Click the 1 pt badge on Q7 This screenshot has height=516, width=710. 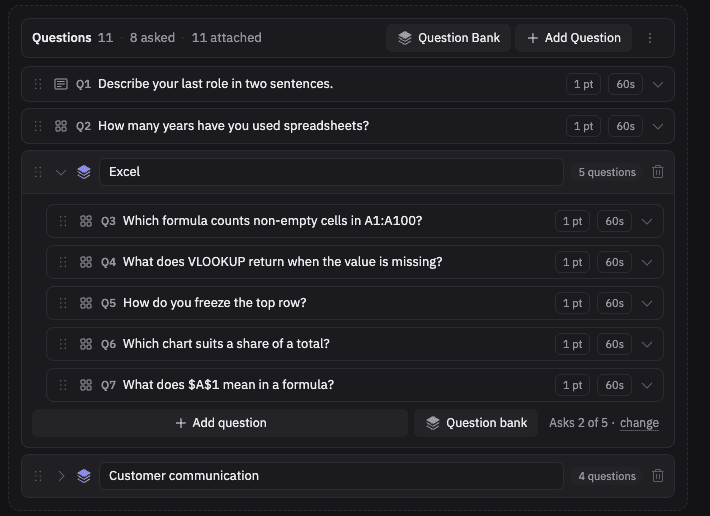[572, 385]
